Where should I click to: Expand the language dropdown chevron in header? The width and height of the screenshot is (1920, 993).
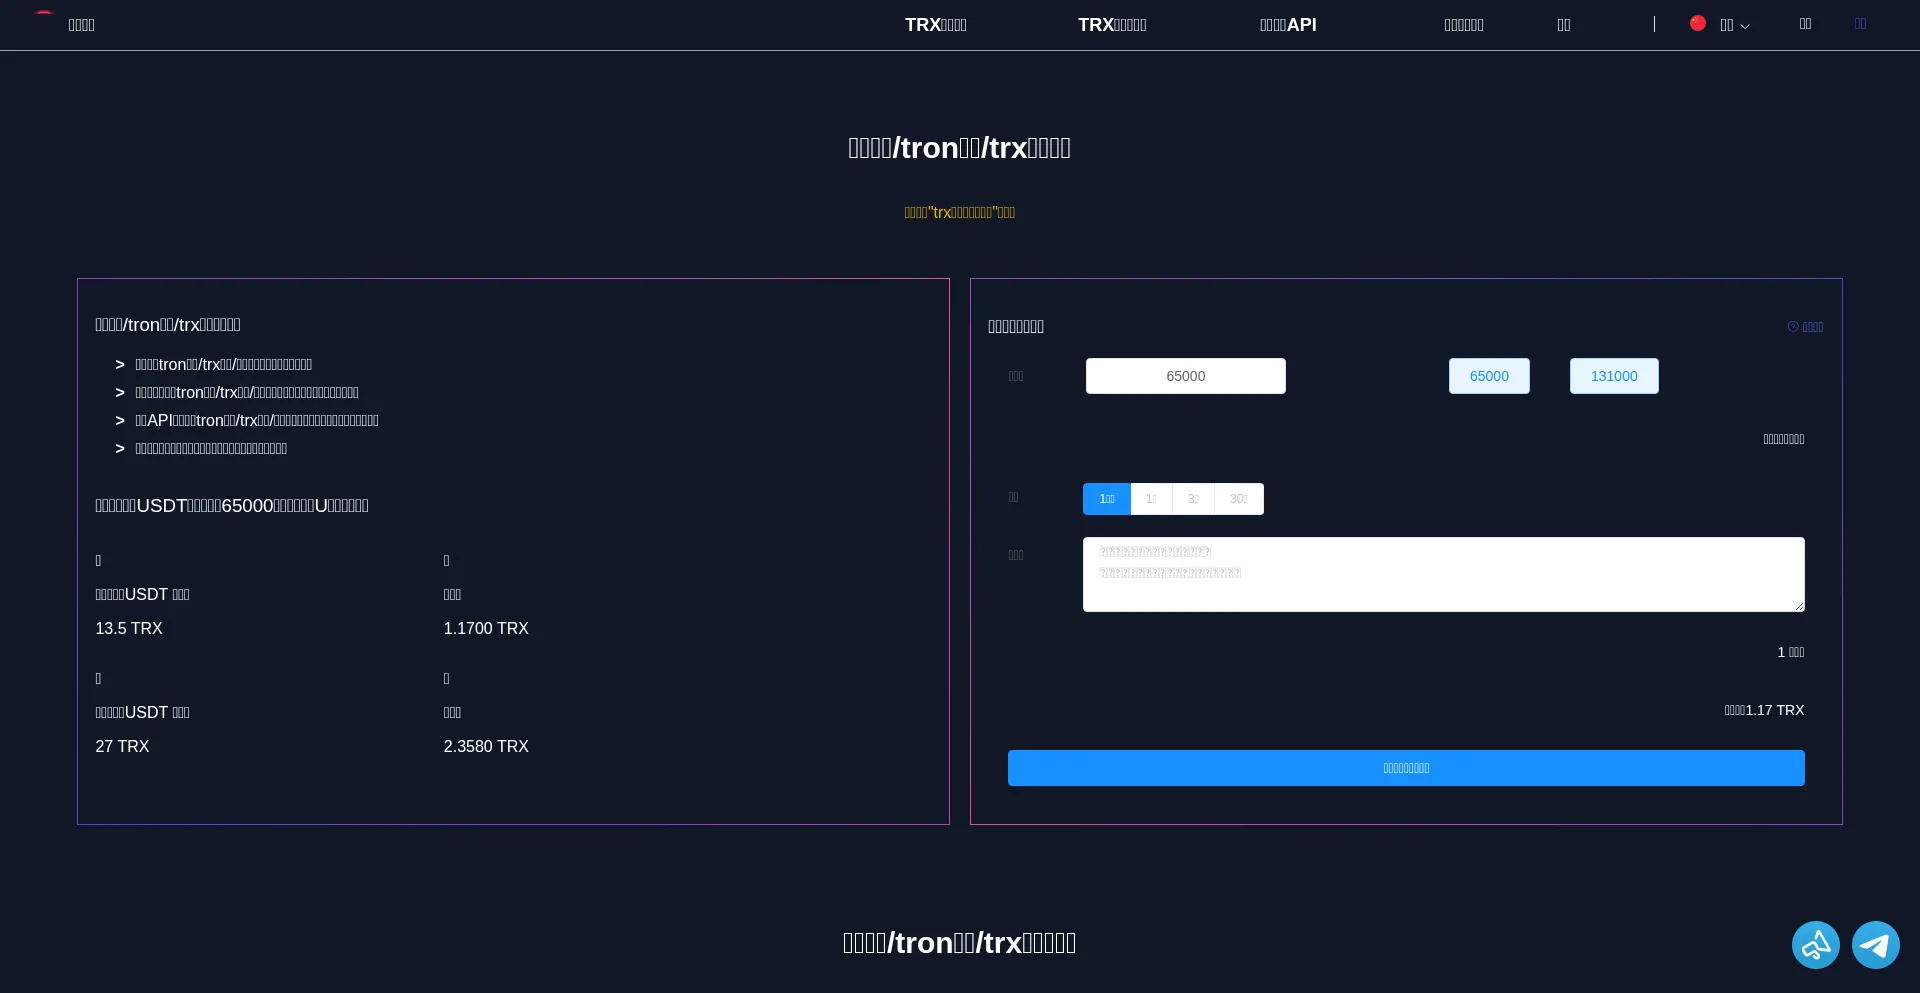pos(1745,26)
